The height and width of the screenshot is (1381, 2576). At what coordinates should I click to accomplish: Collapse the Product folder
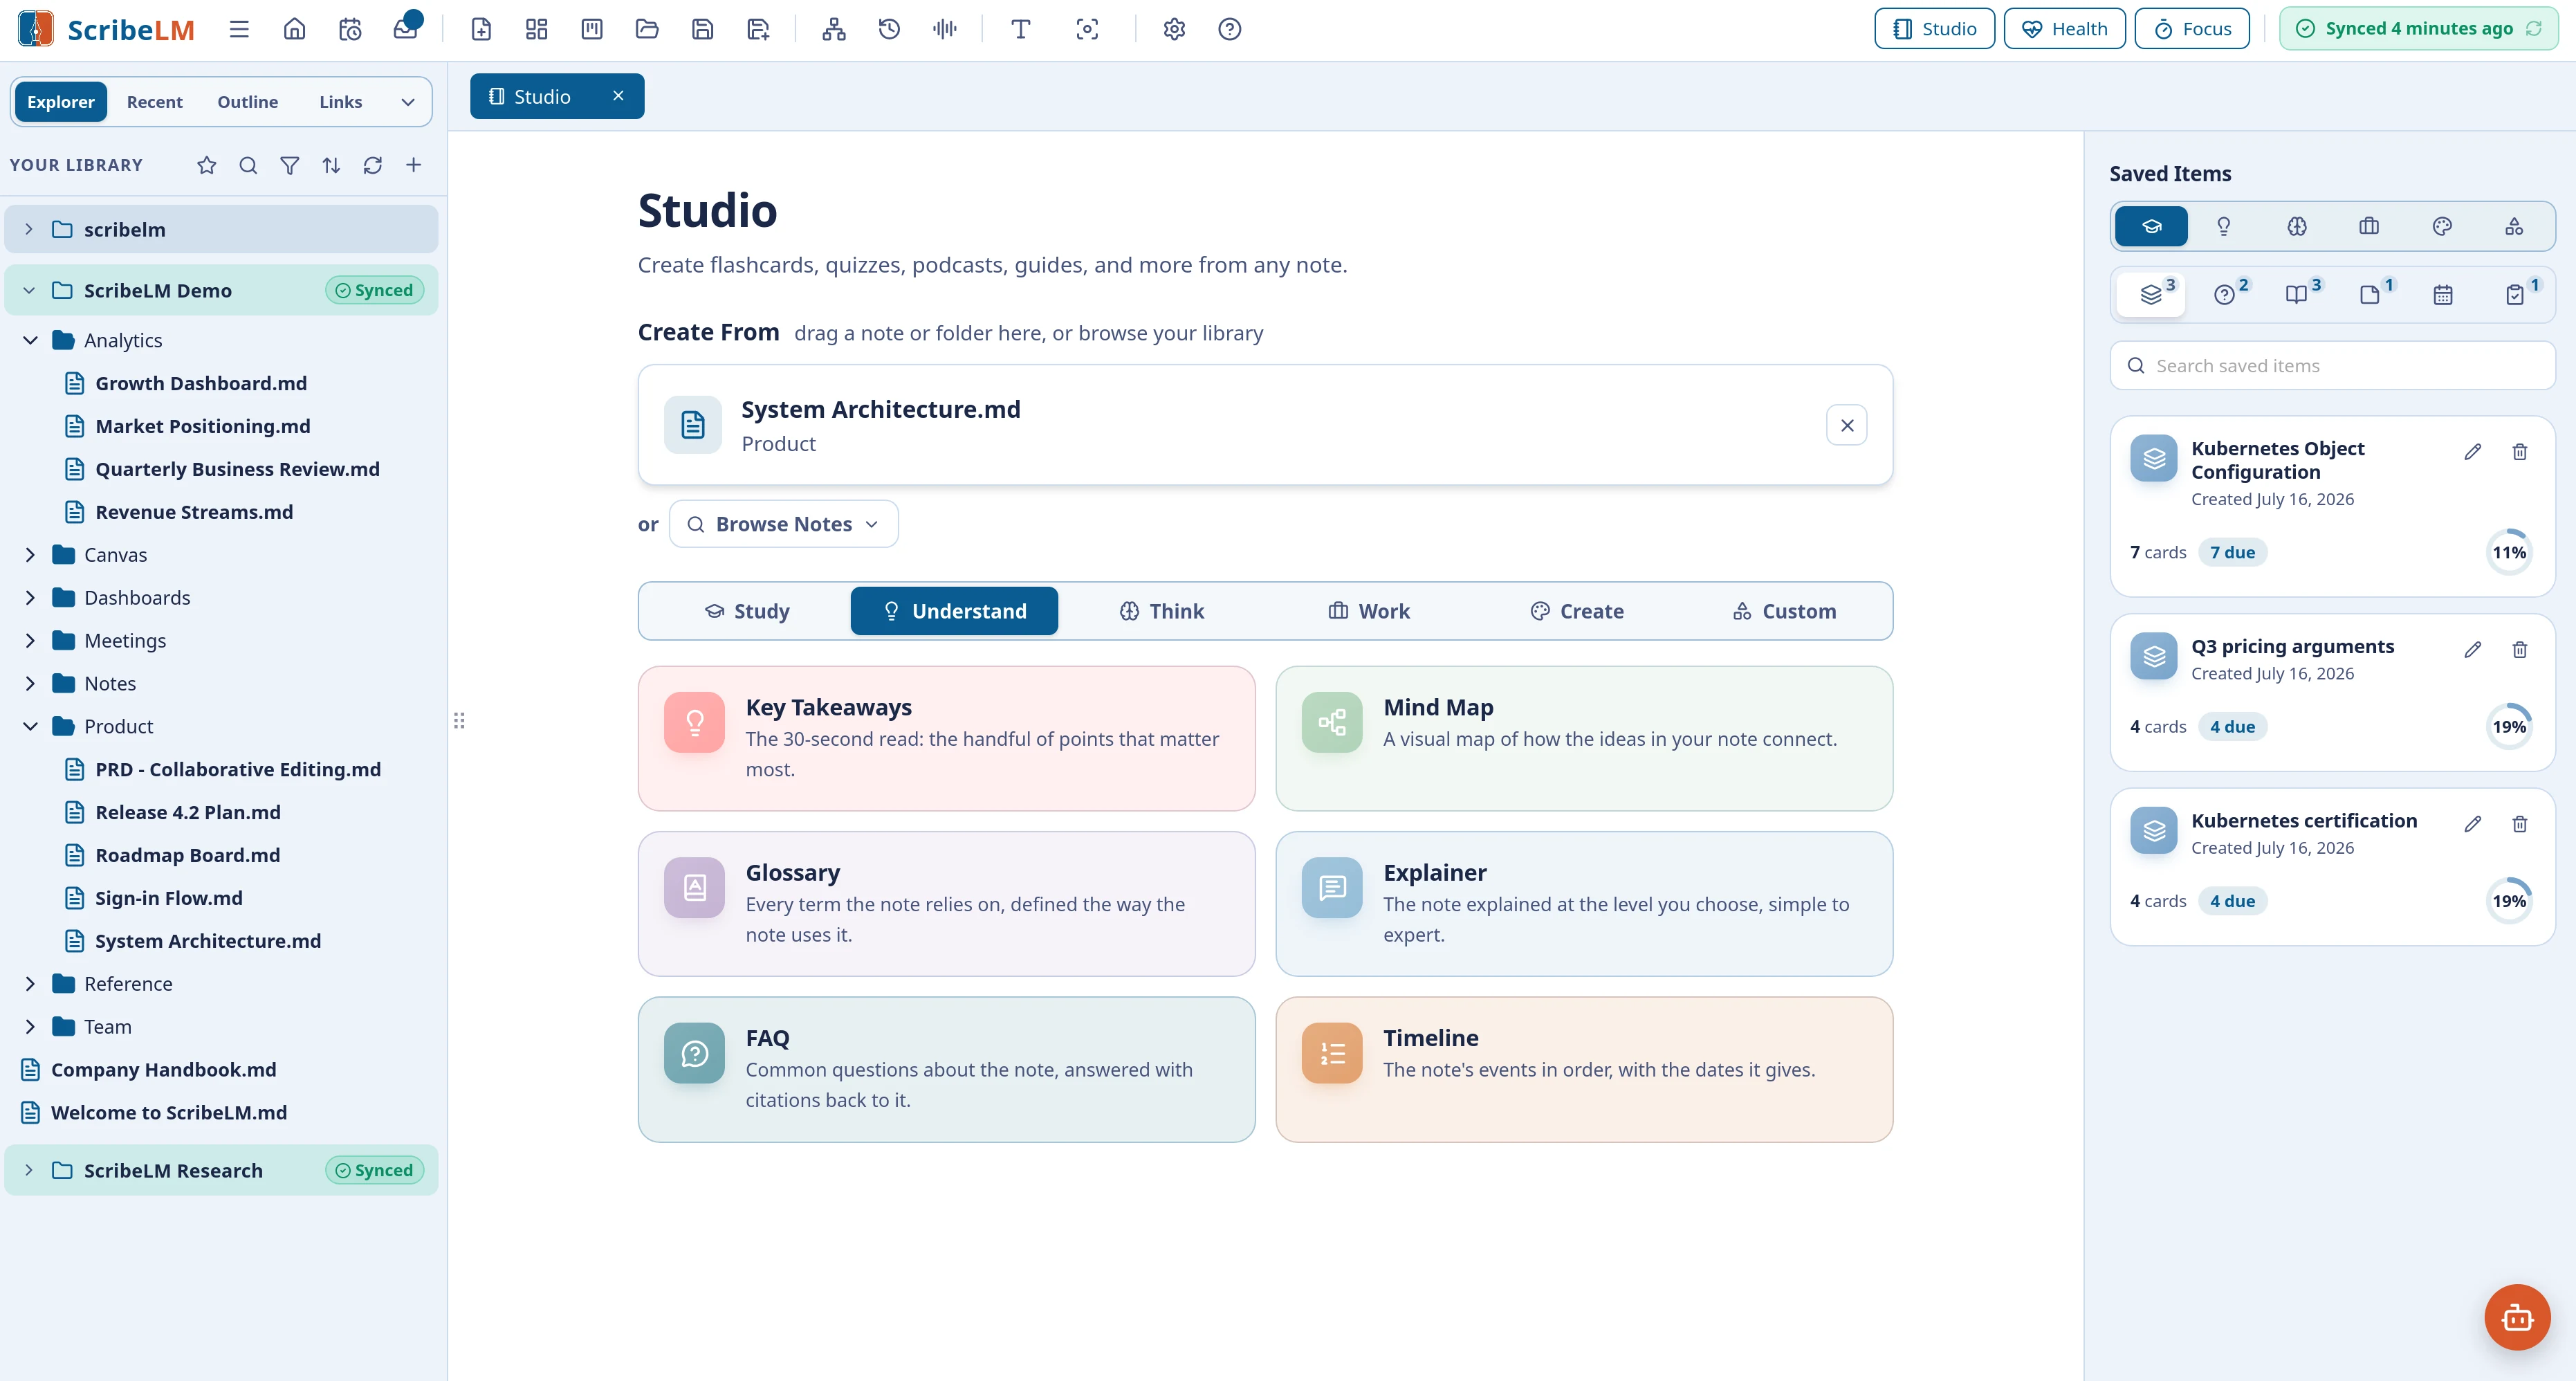click(30, 726)
